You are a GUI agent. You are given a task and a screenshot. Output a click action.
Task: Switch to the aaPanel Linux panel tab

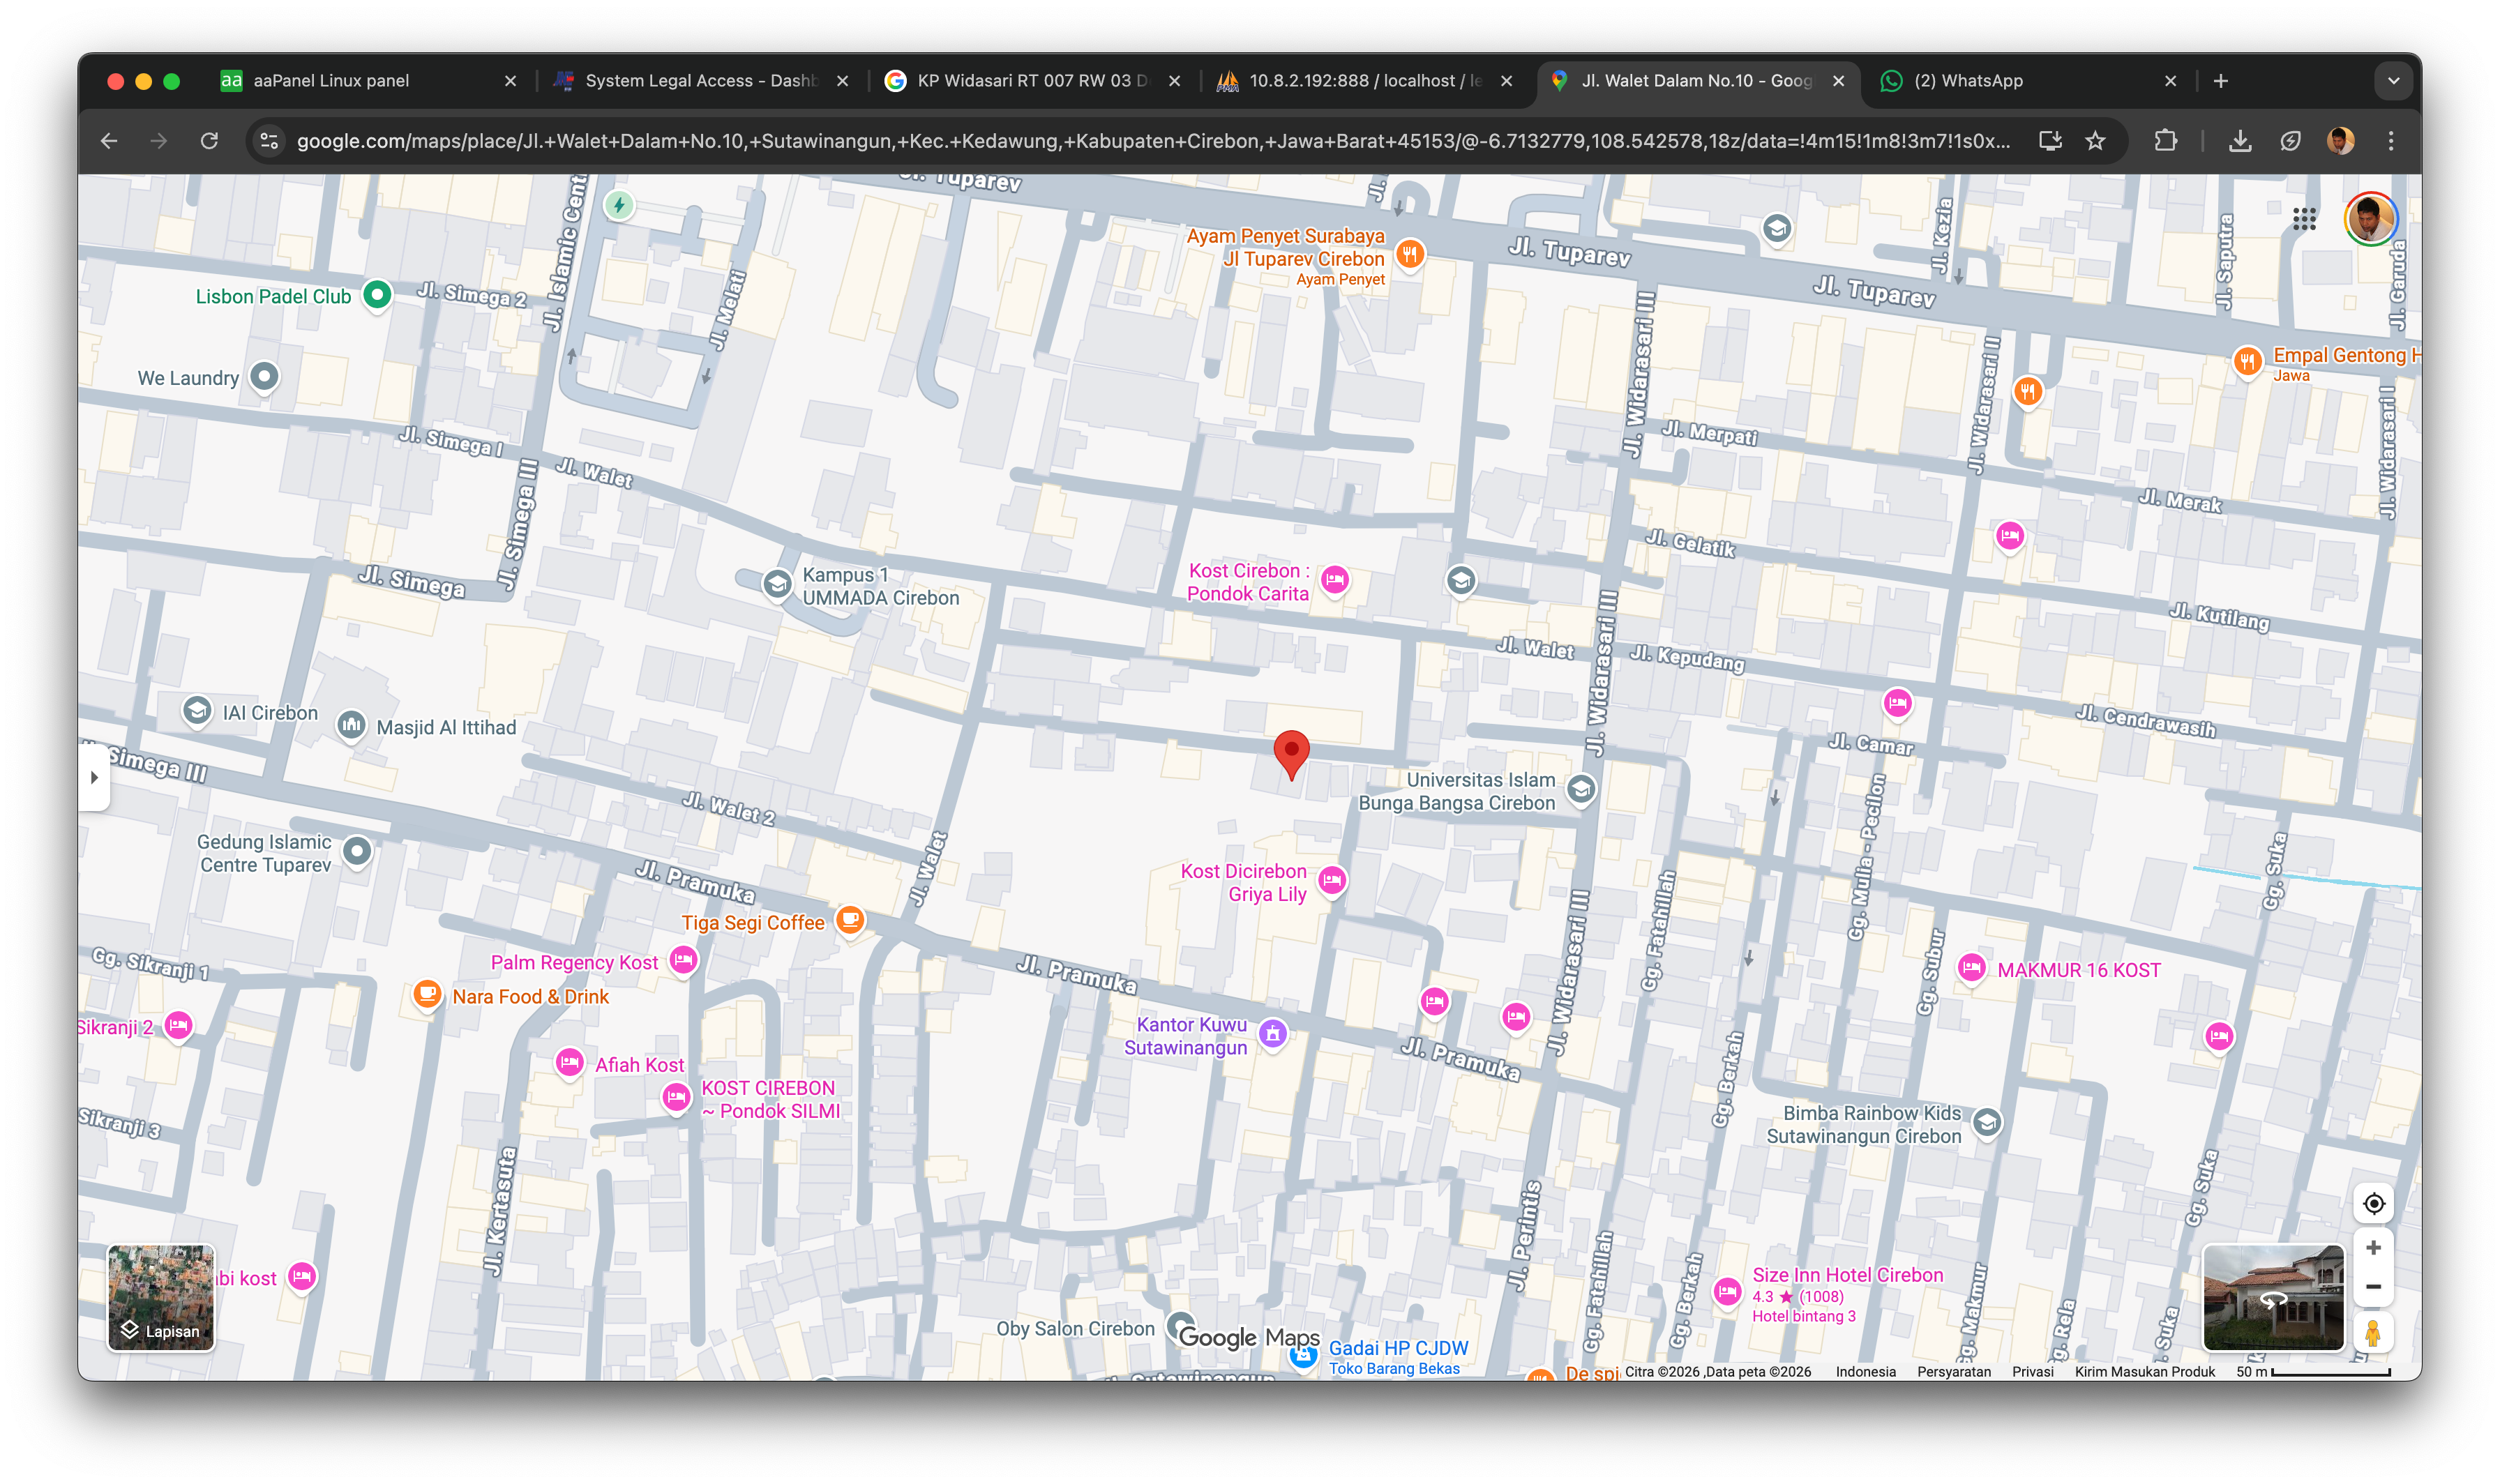coord(331,81)
